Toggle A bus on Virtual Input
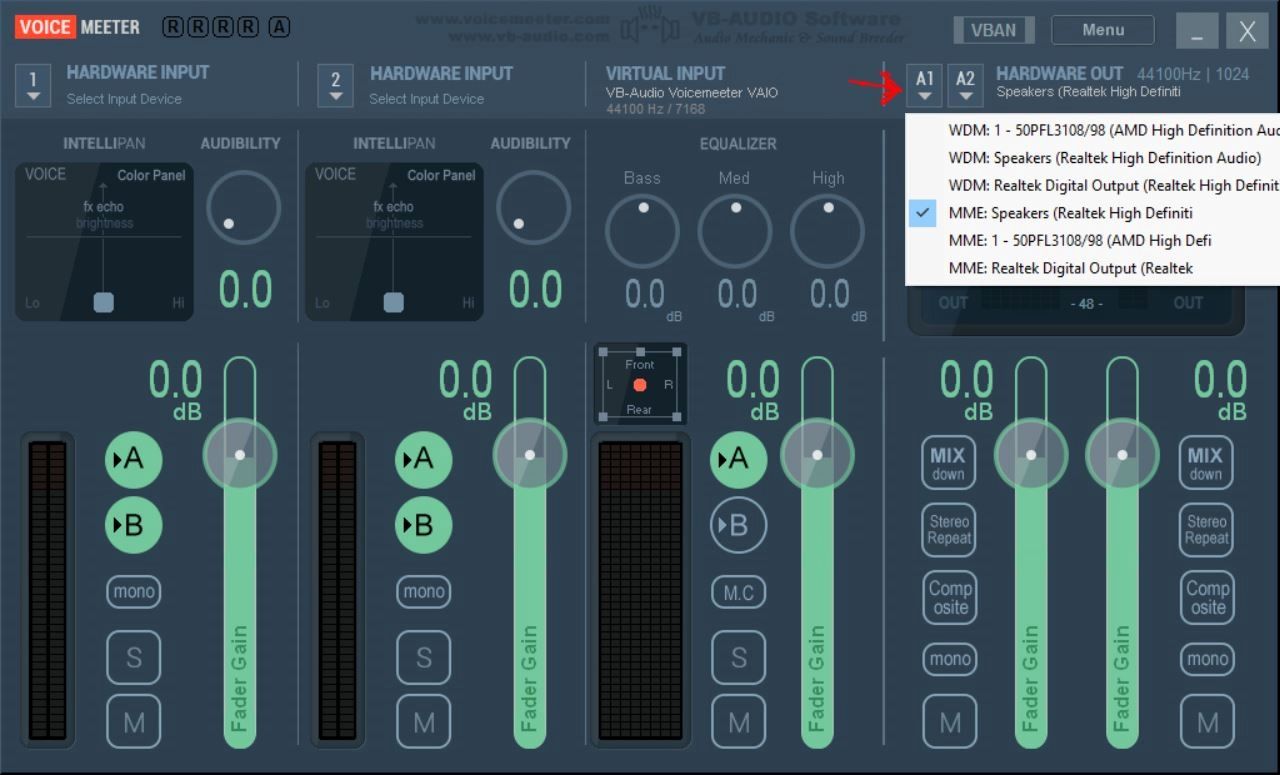The width and height of the screenshot is (1280, 775). pos(739,459)
